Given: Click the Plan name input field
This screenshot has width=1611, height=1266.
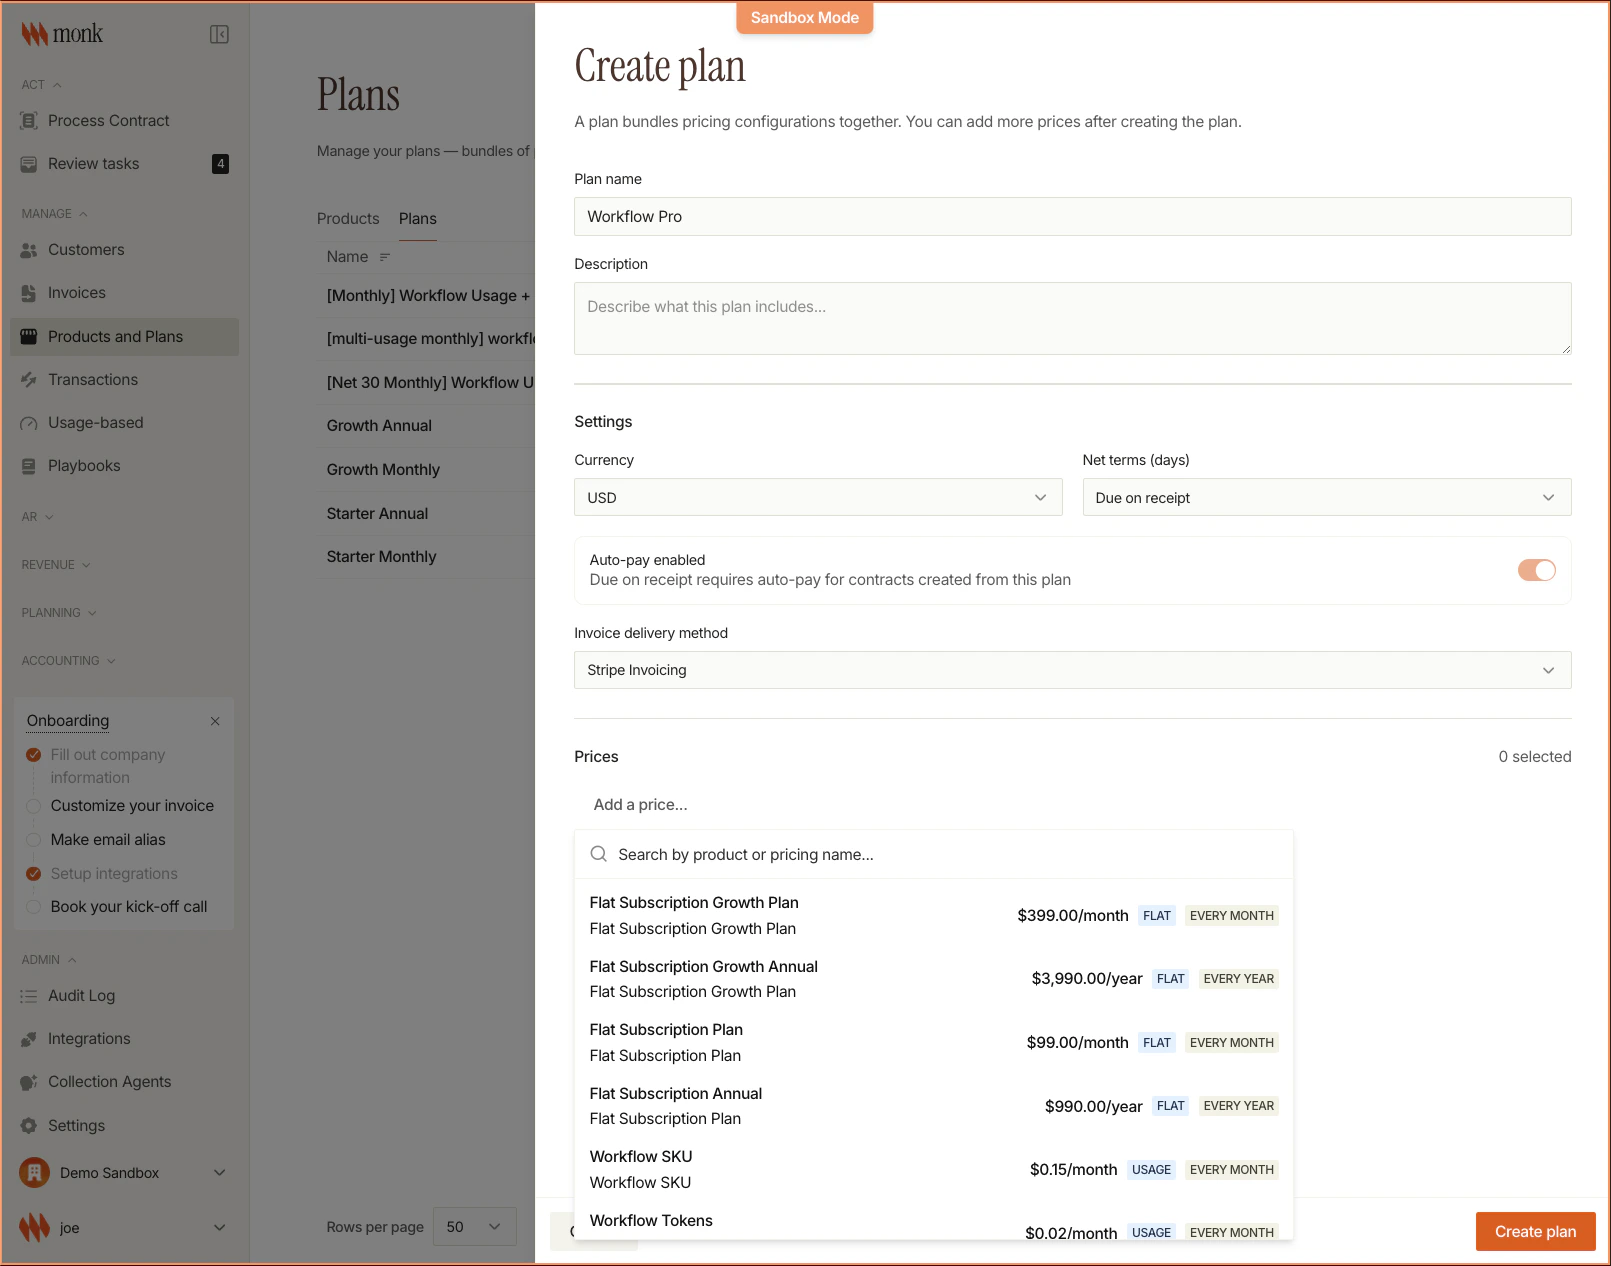Looking at the screenshot, I should (1073, 217).
